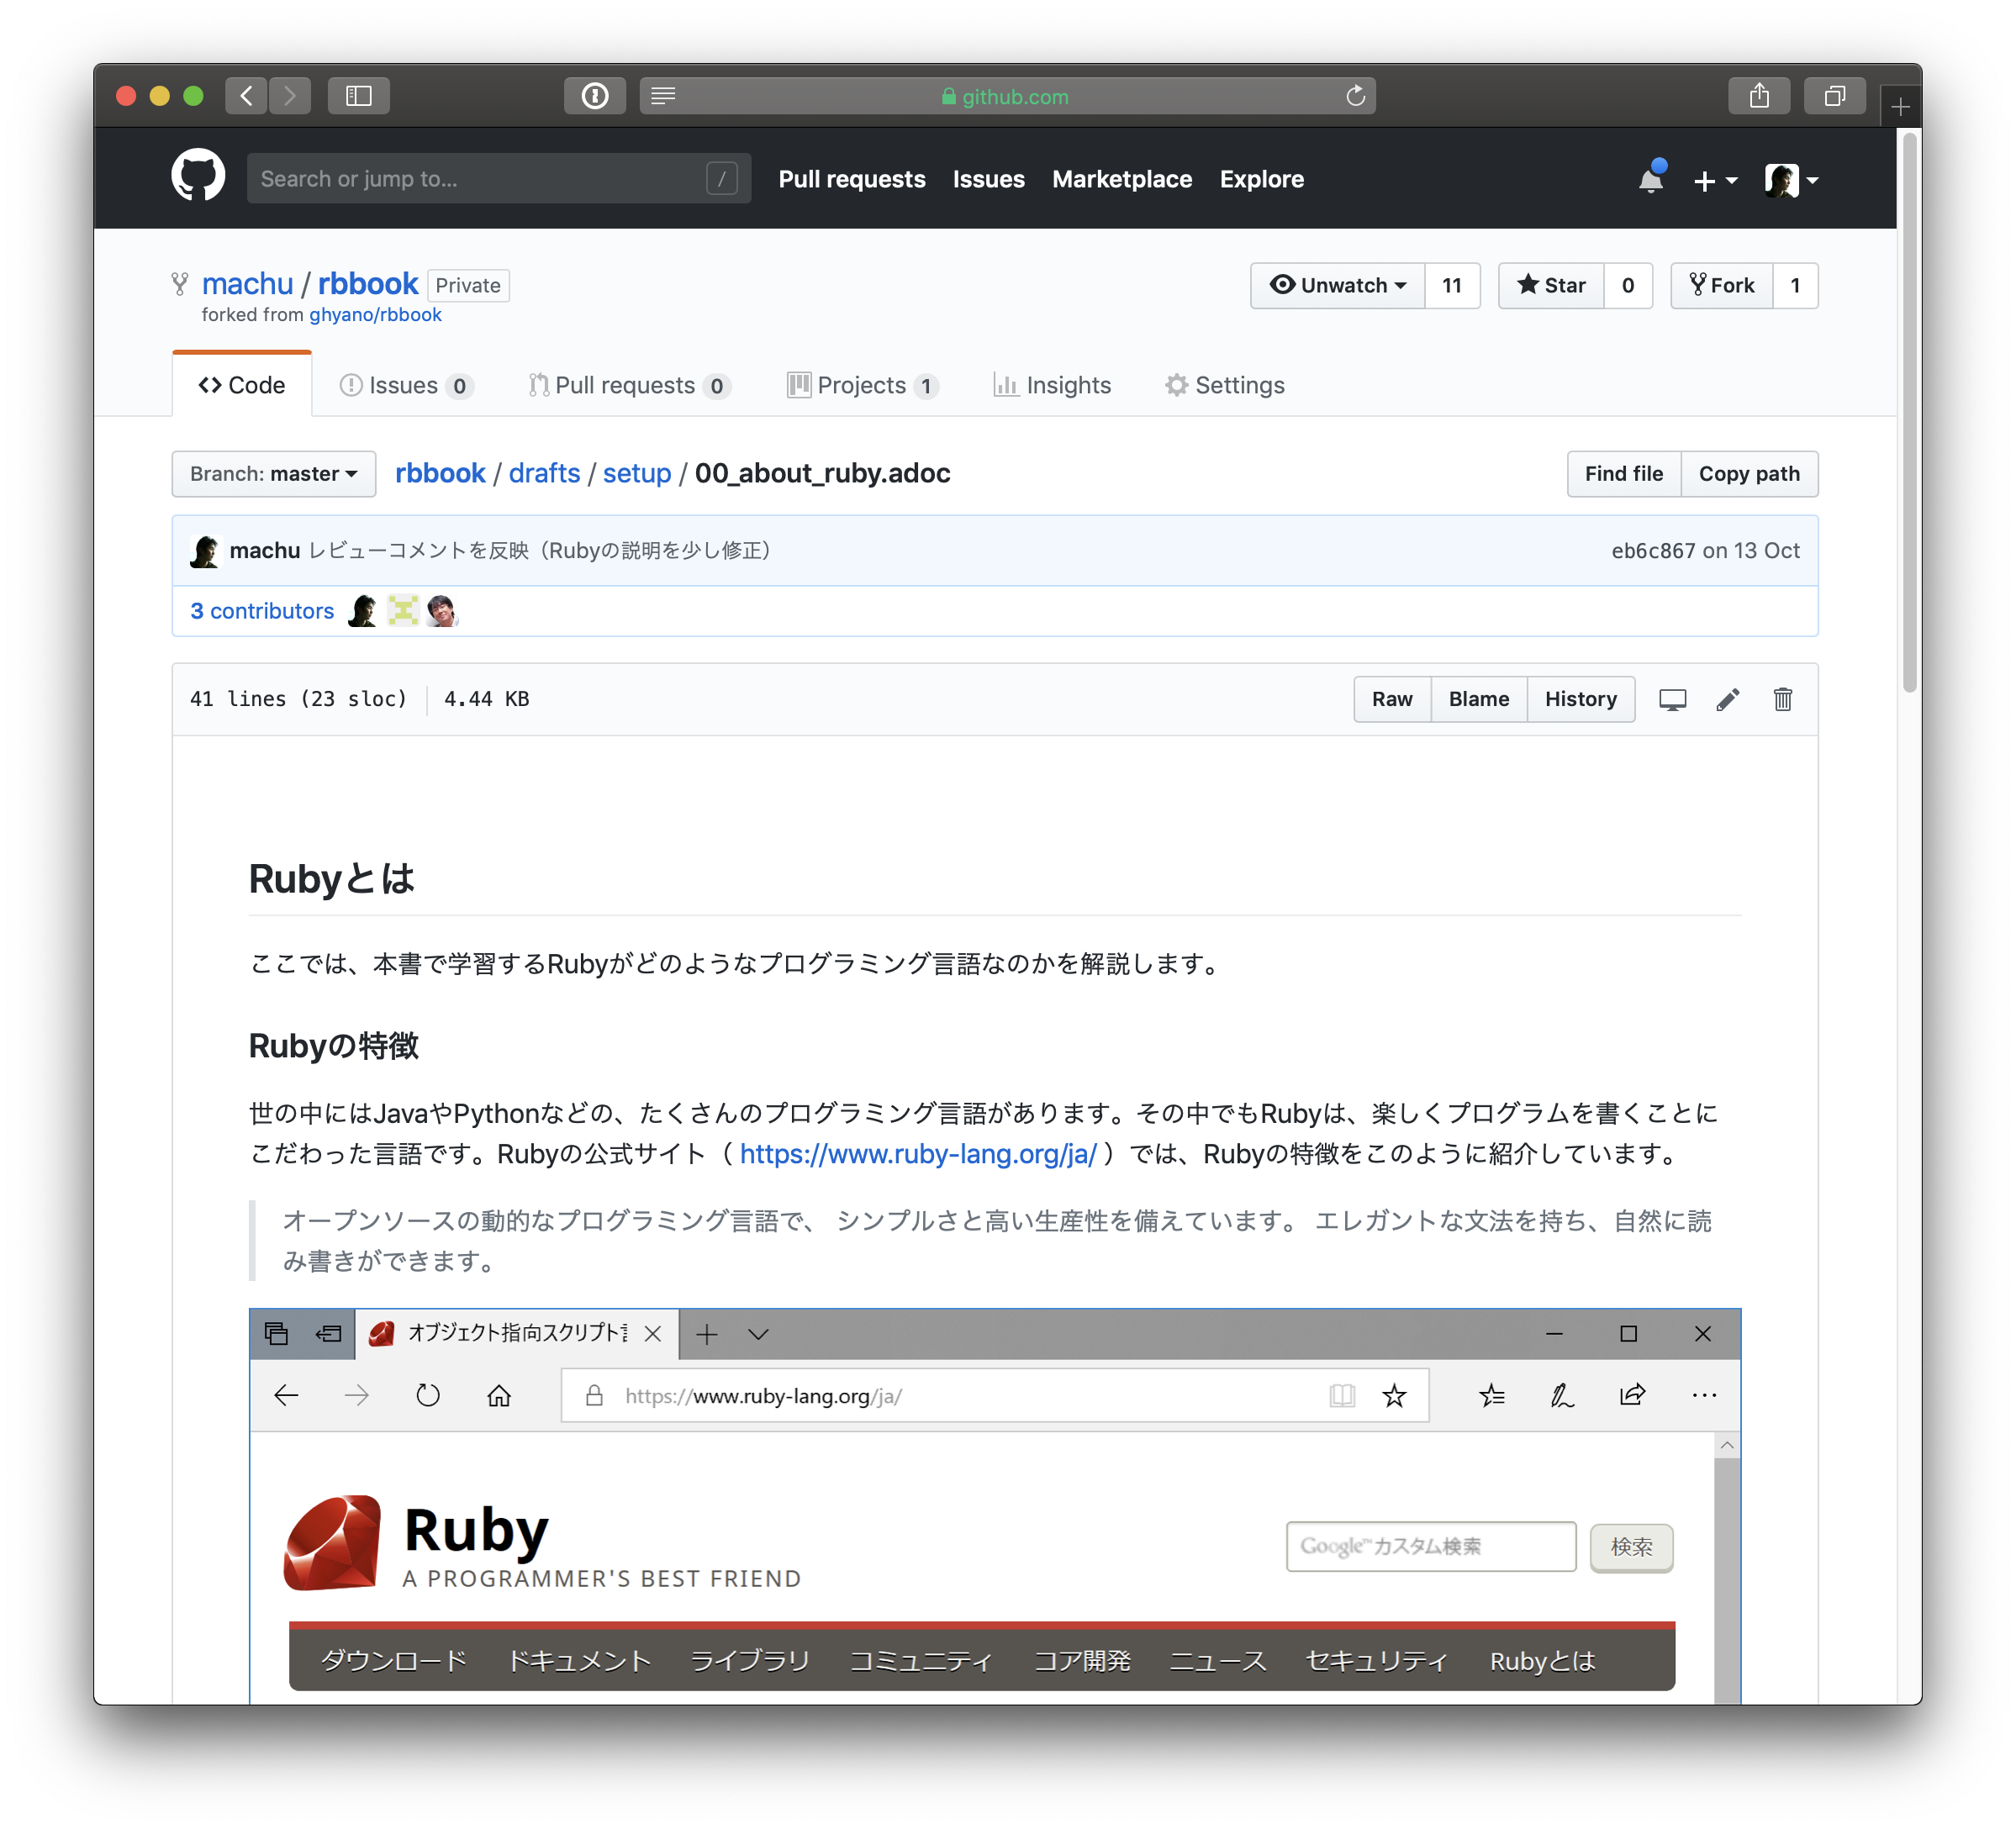Screen dimensions: 2016x1829
Task: Edit this file with pencil icon
Action: click(x=1728, y=700)
